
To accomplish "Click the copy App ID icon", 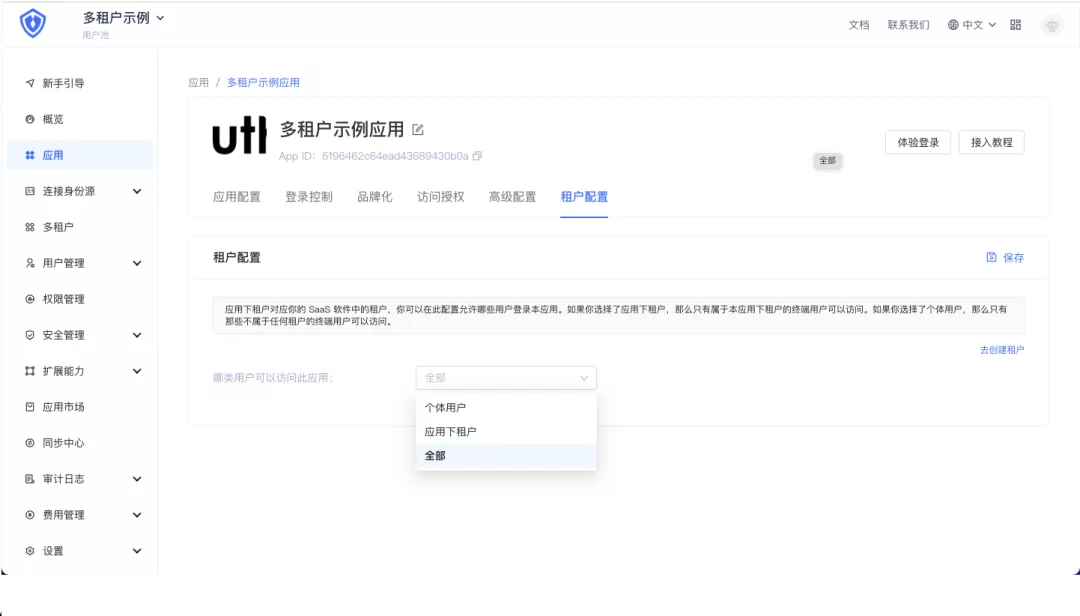I will point(477,156).
